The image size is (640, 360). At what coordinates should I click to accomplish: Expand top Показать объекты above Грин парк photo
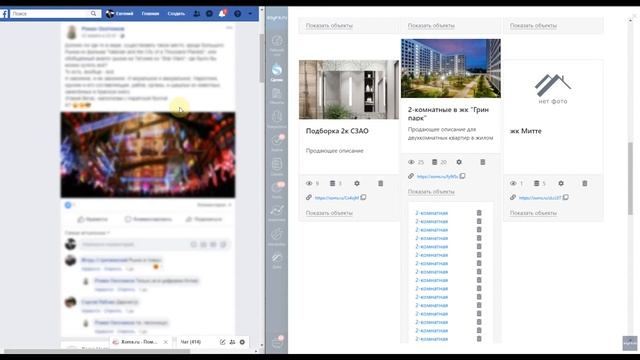click(431, 26)
